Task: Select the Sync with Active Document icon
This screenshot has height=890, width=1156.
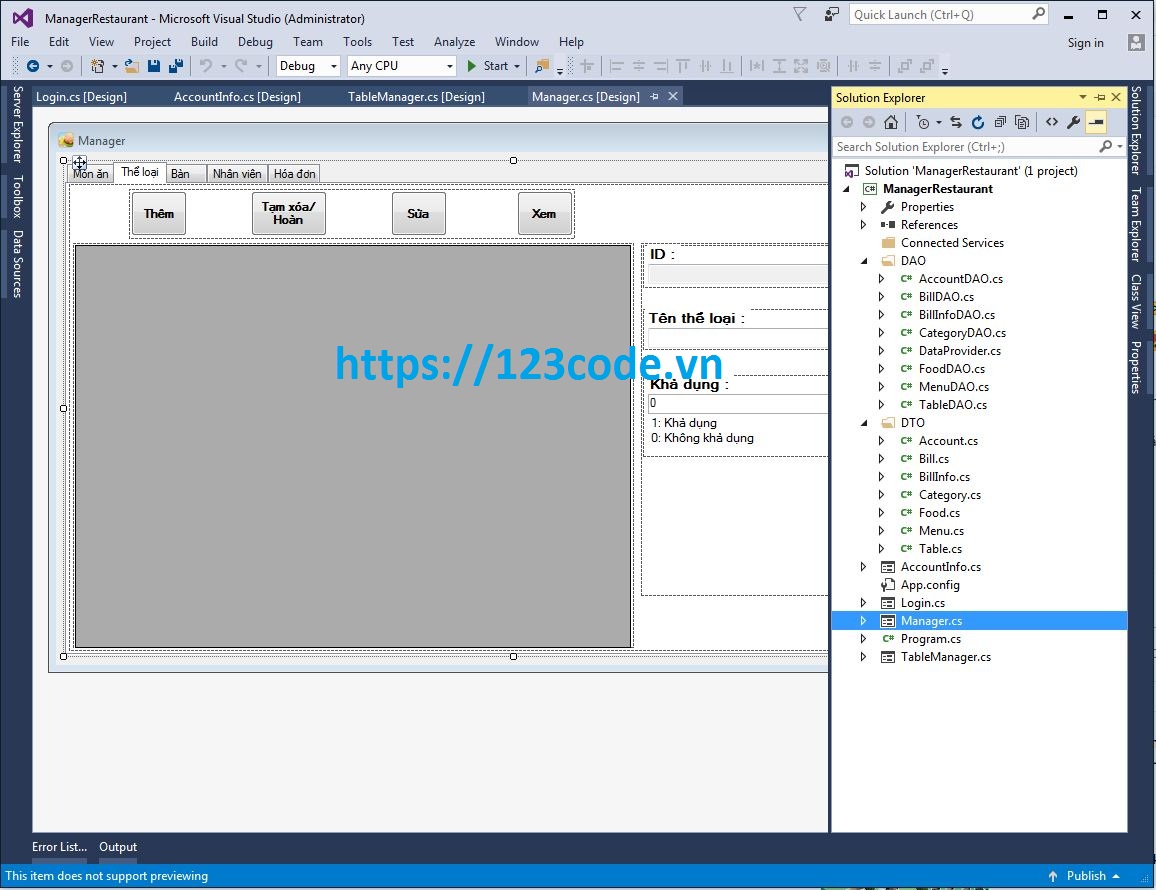Action: 956,121
